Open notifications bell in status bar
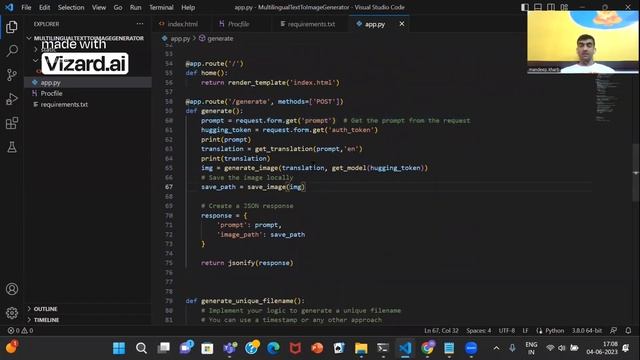 click(x=628, y=331)
